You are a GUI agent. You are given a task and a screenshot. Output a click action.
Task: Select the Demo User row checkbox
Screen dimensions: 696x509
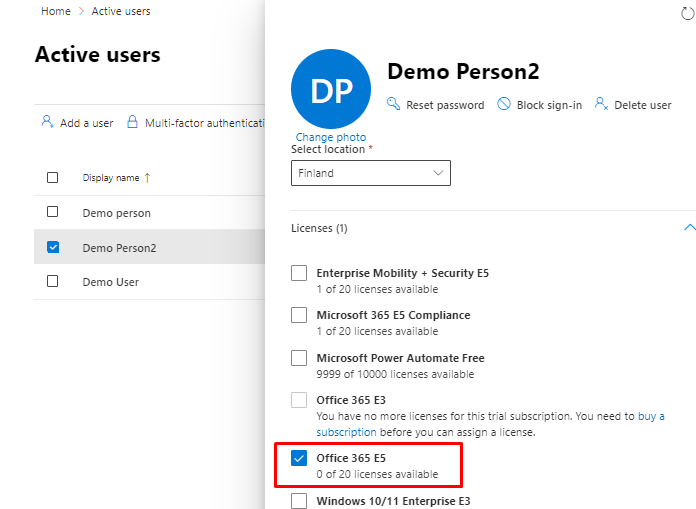point(53,282)
